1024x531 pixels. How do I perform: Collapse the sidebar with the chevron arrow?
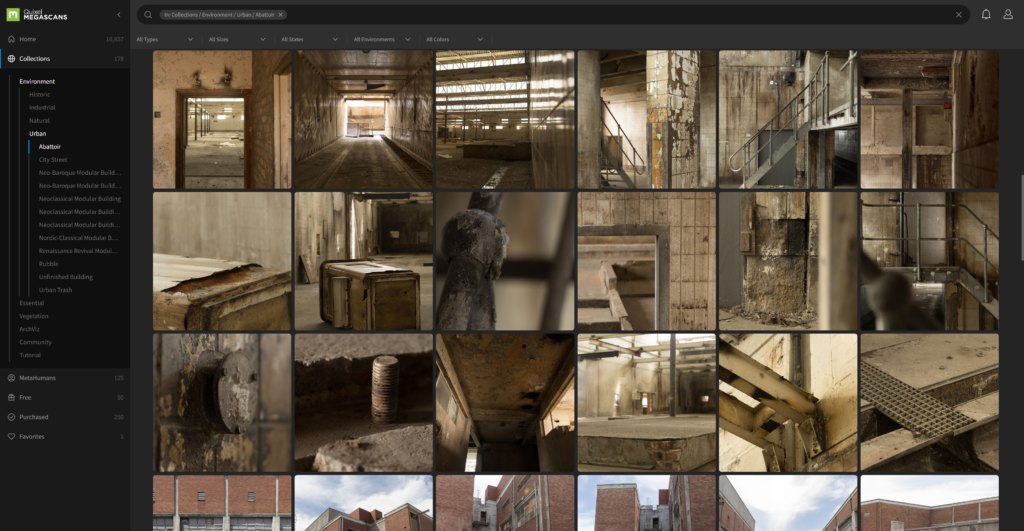pos(119,15)
